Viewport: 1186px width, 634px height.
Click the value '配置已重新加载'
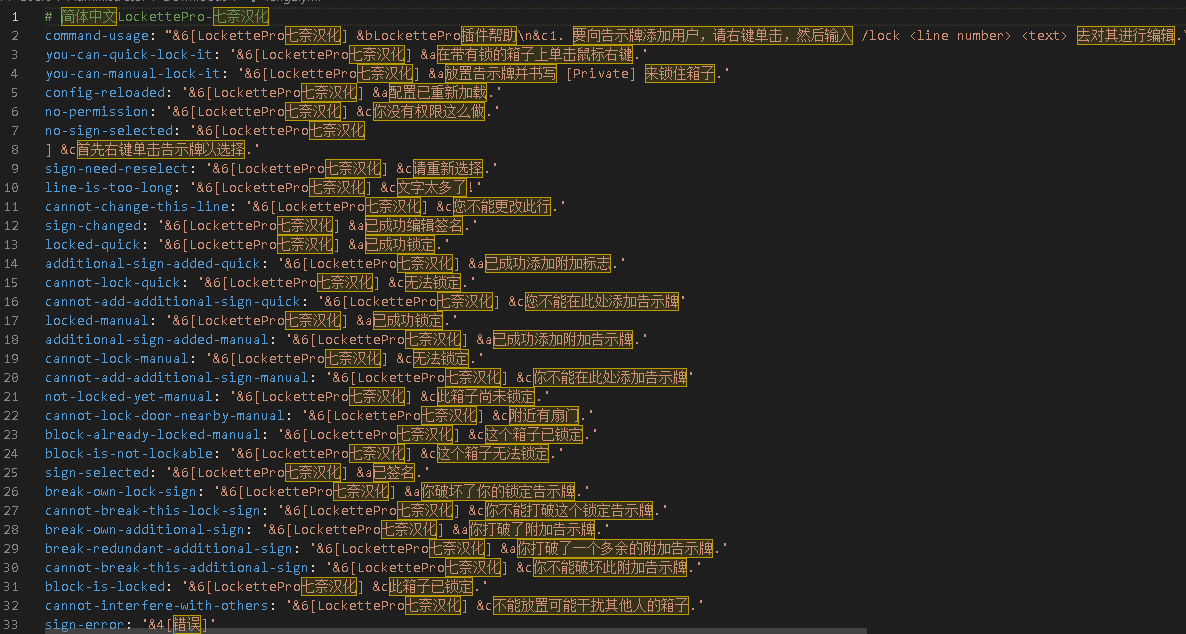point(438,92)
